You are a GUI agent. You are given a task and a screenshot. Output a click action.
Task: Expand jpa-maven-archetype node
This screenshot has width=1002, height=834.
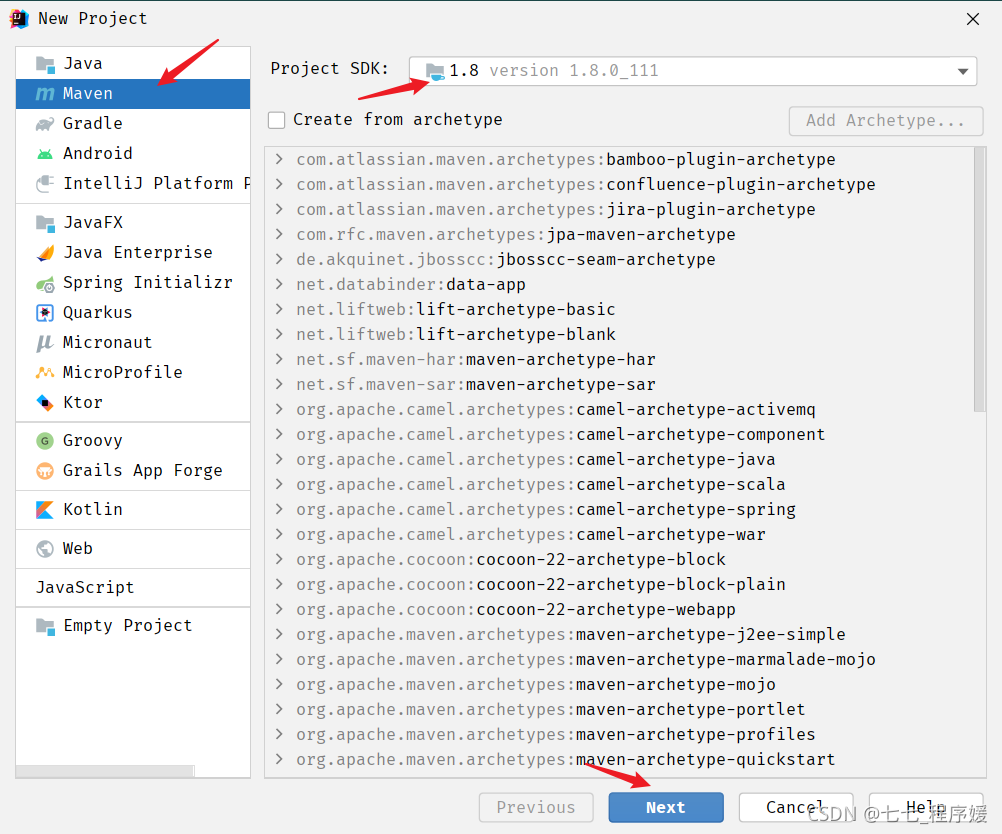[279, 234]
